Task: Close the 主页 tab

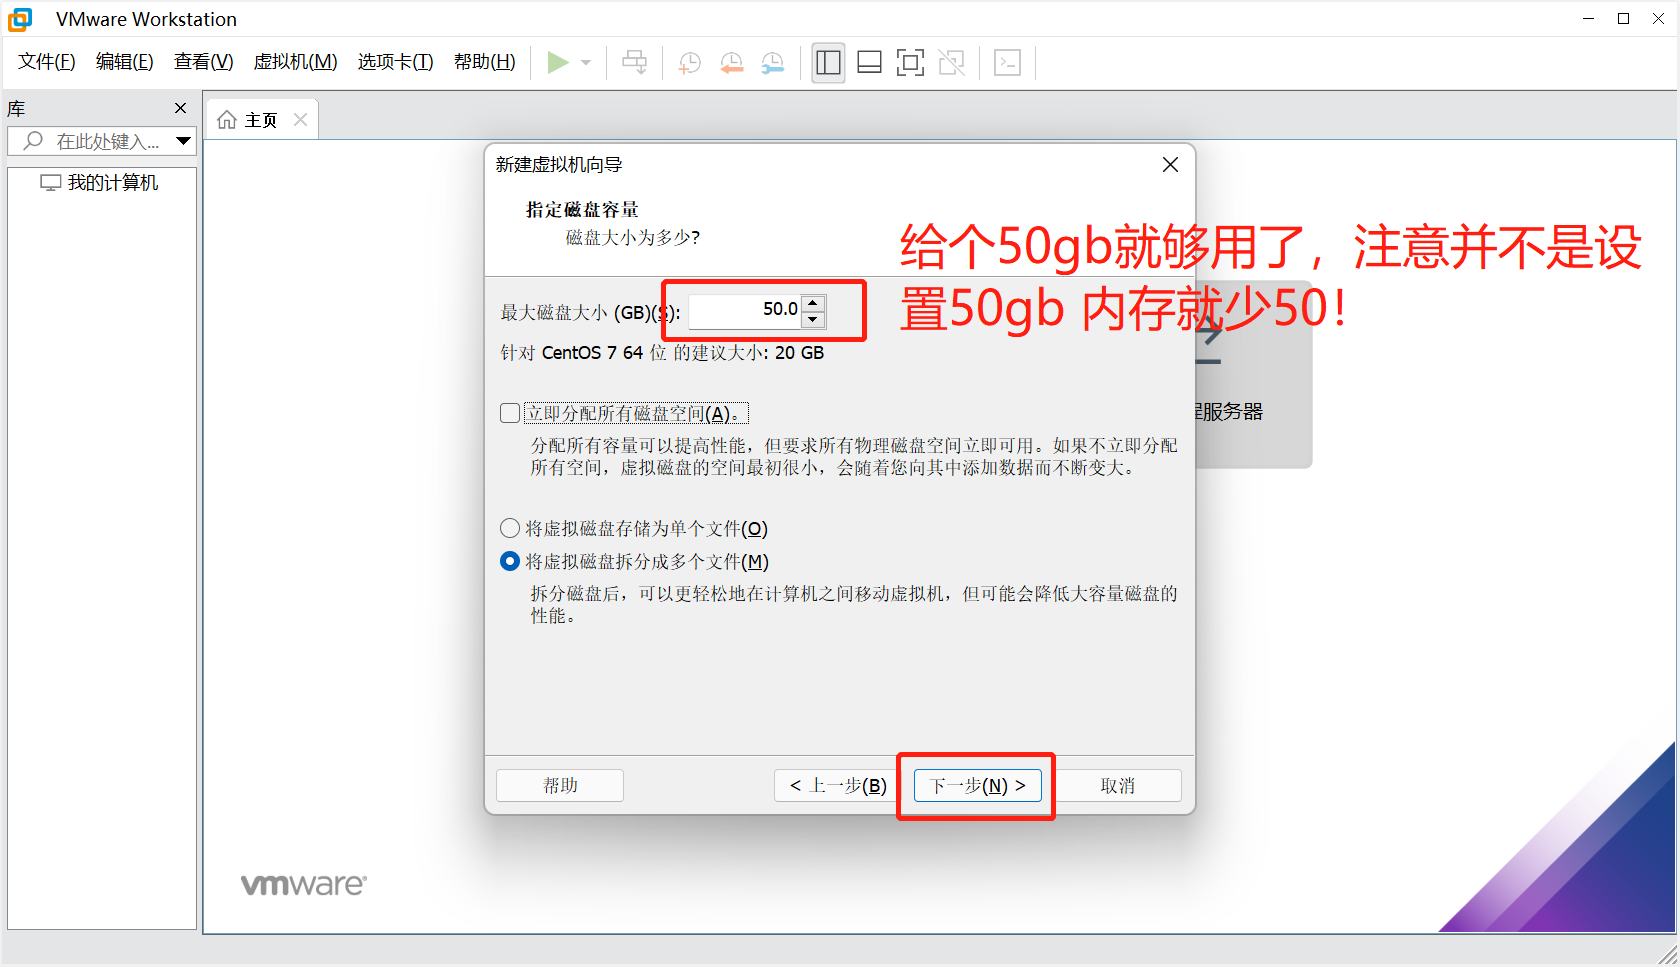Action: pyautogui.click(x=300, y=119)
